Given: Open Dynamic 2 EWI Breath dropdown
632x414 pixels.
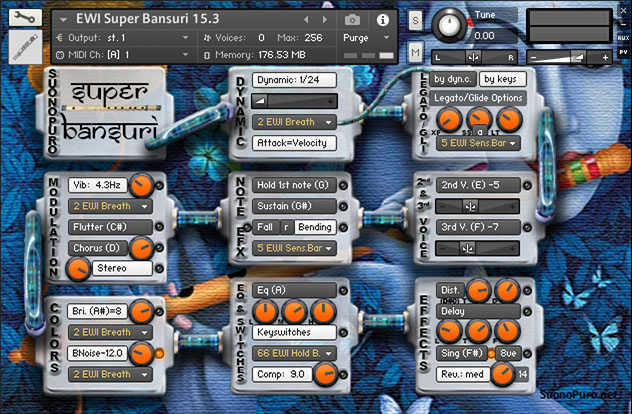Looking at the screenshot, I should point(294,122).
